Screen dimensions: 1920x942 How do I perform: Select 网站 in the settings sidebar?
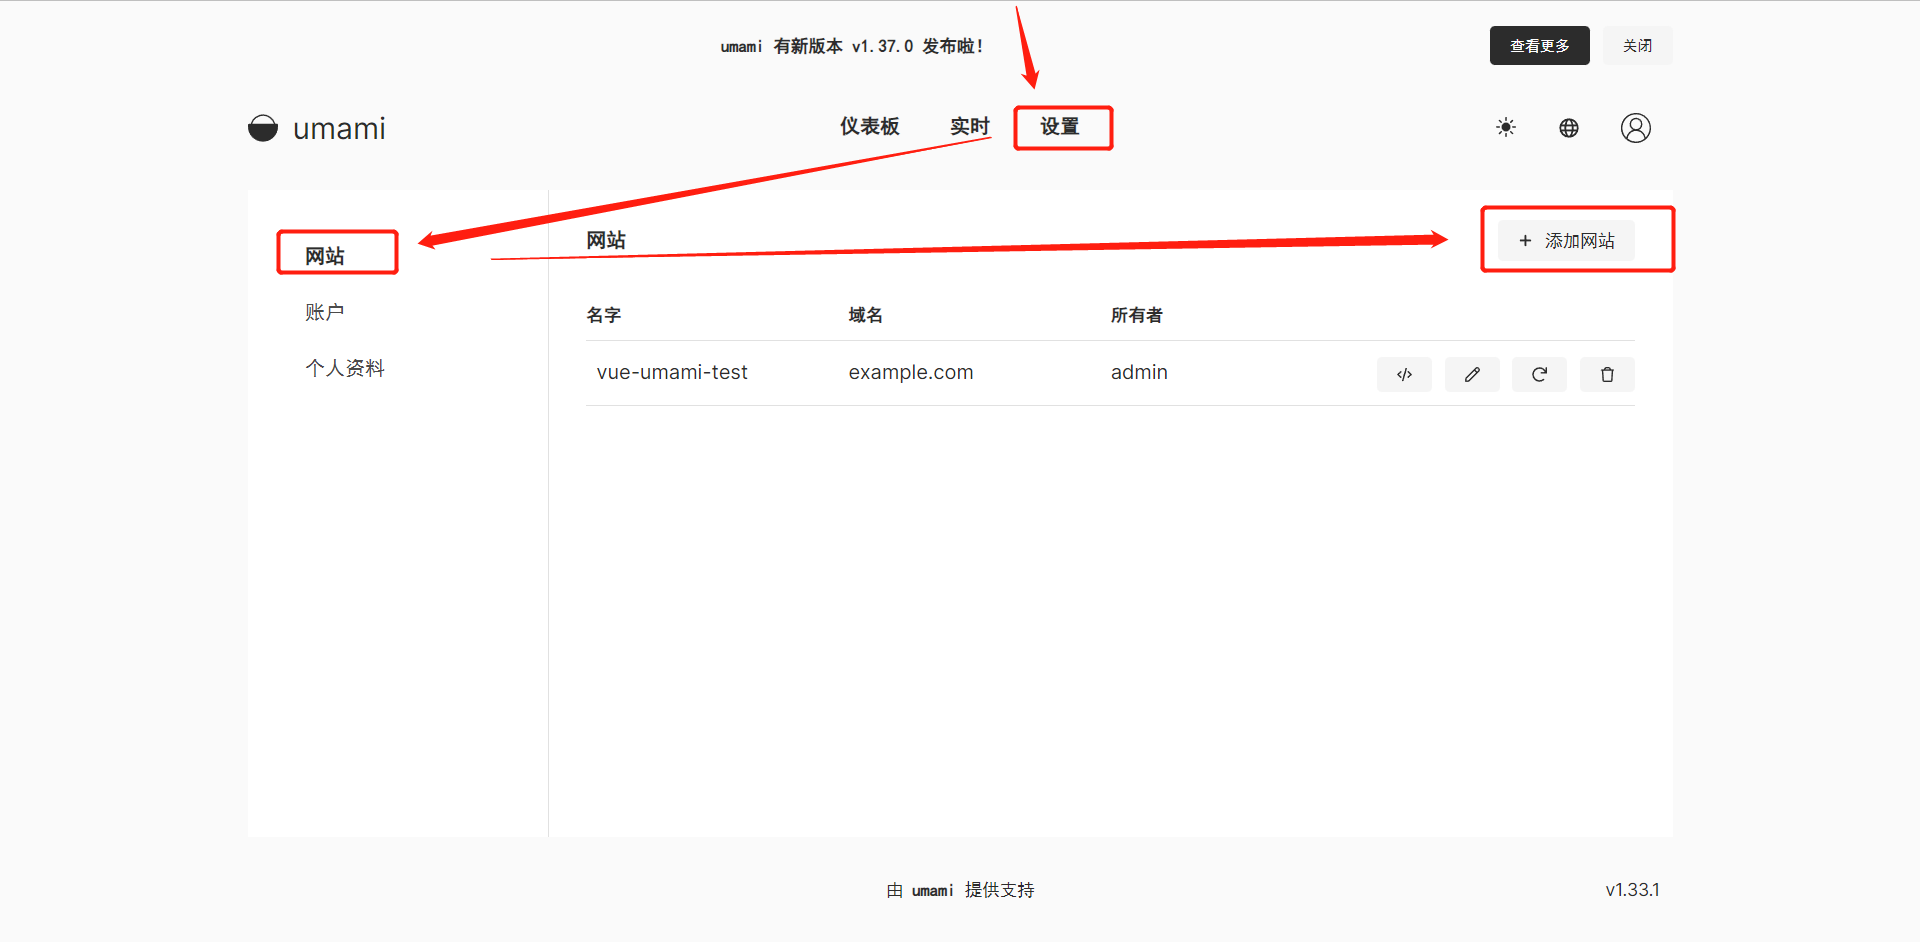(x=325, y=256)
